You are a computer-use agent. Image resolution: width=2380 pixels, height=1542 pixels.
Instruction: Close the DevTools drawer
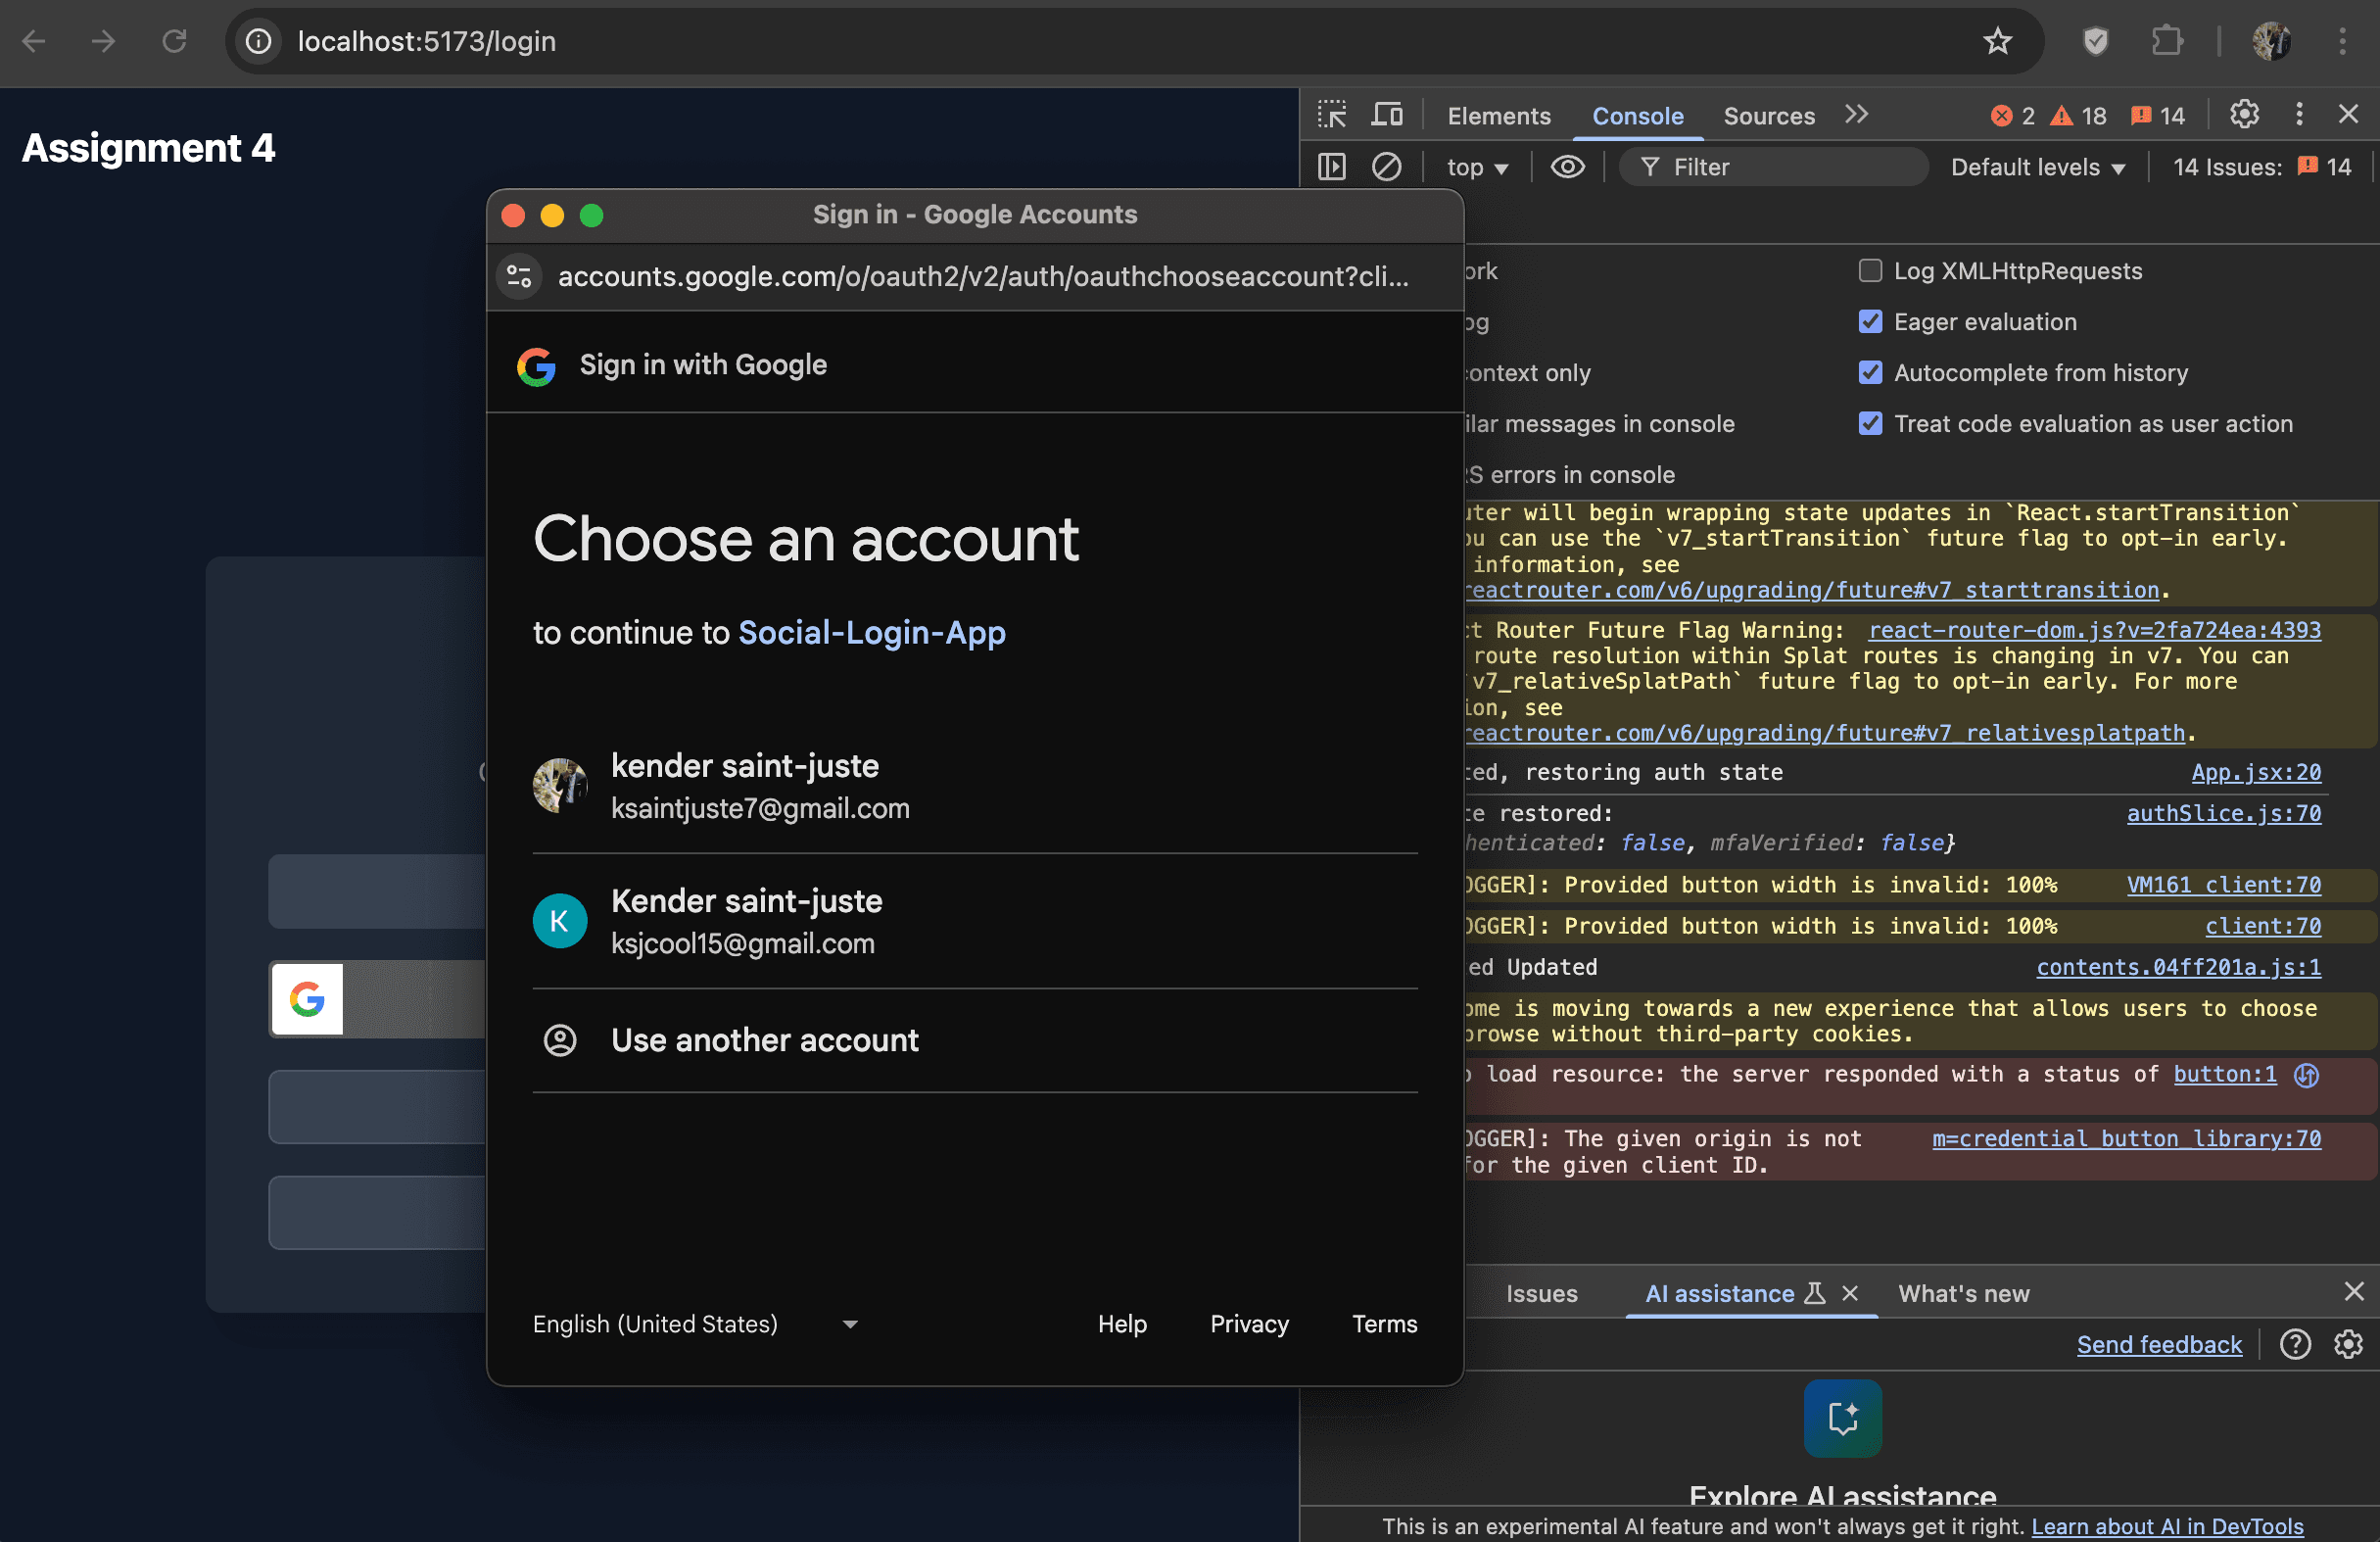point(2354,1291)
